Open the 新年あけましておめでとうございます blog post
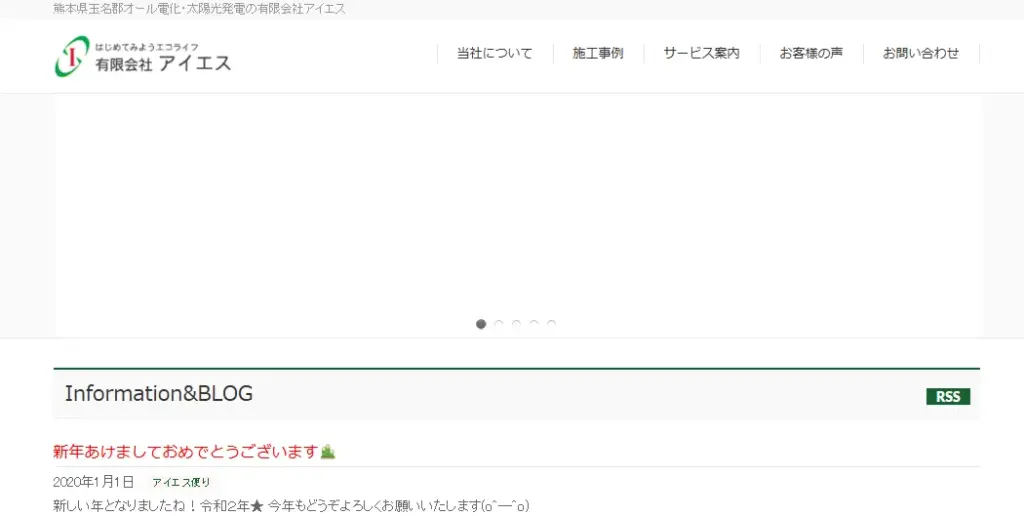The image size is (1024, 516). click(185, 452)
